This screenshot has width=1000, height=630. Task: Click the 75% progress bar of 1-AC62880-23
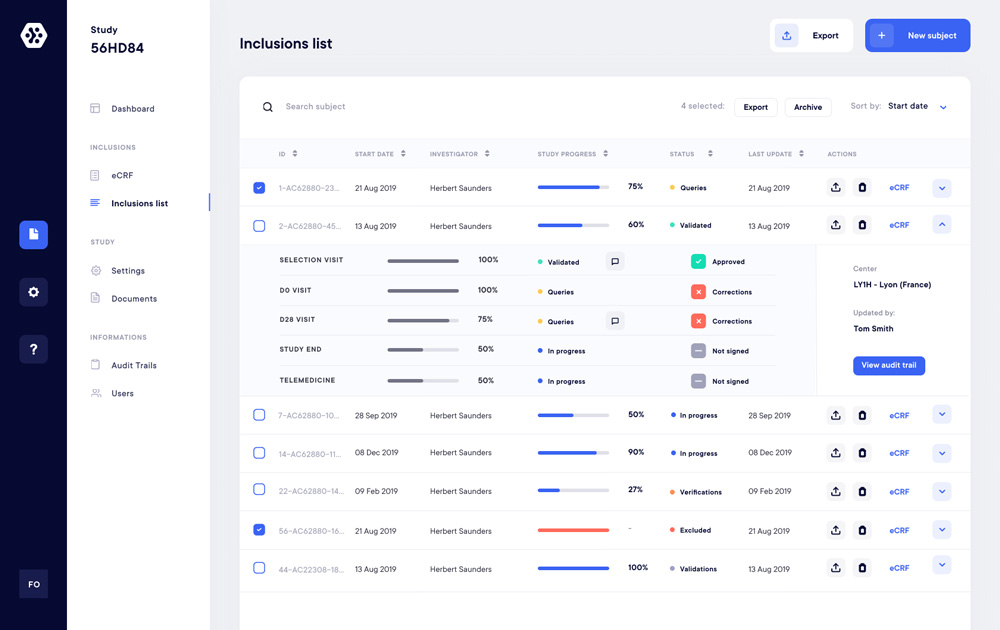(573, 187)
